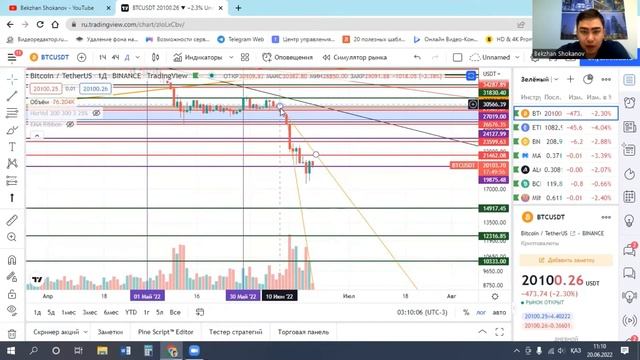
Task: Select the daily Д timeframe
Action: [x=127, y=58]
